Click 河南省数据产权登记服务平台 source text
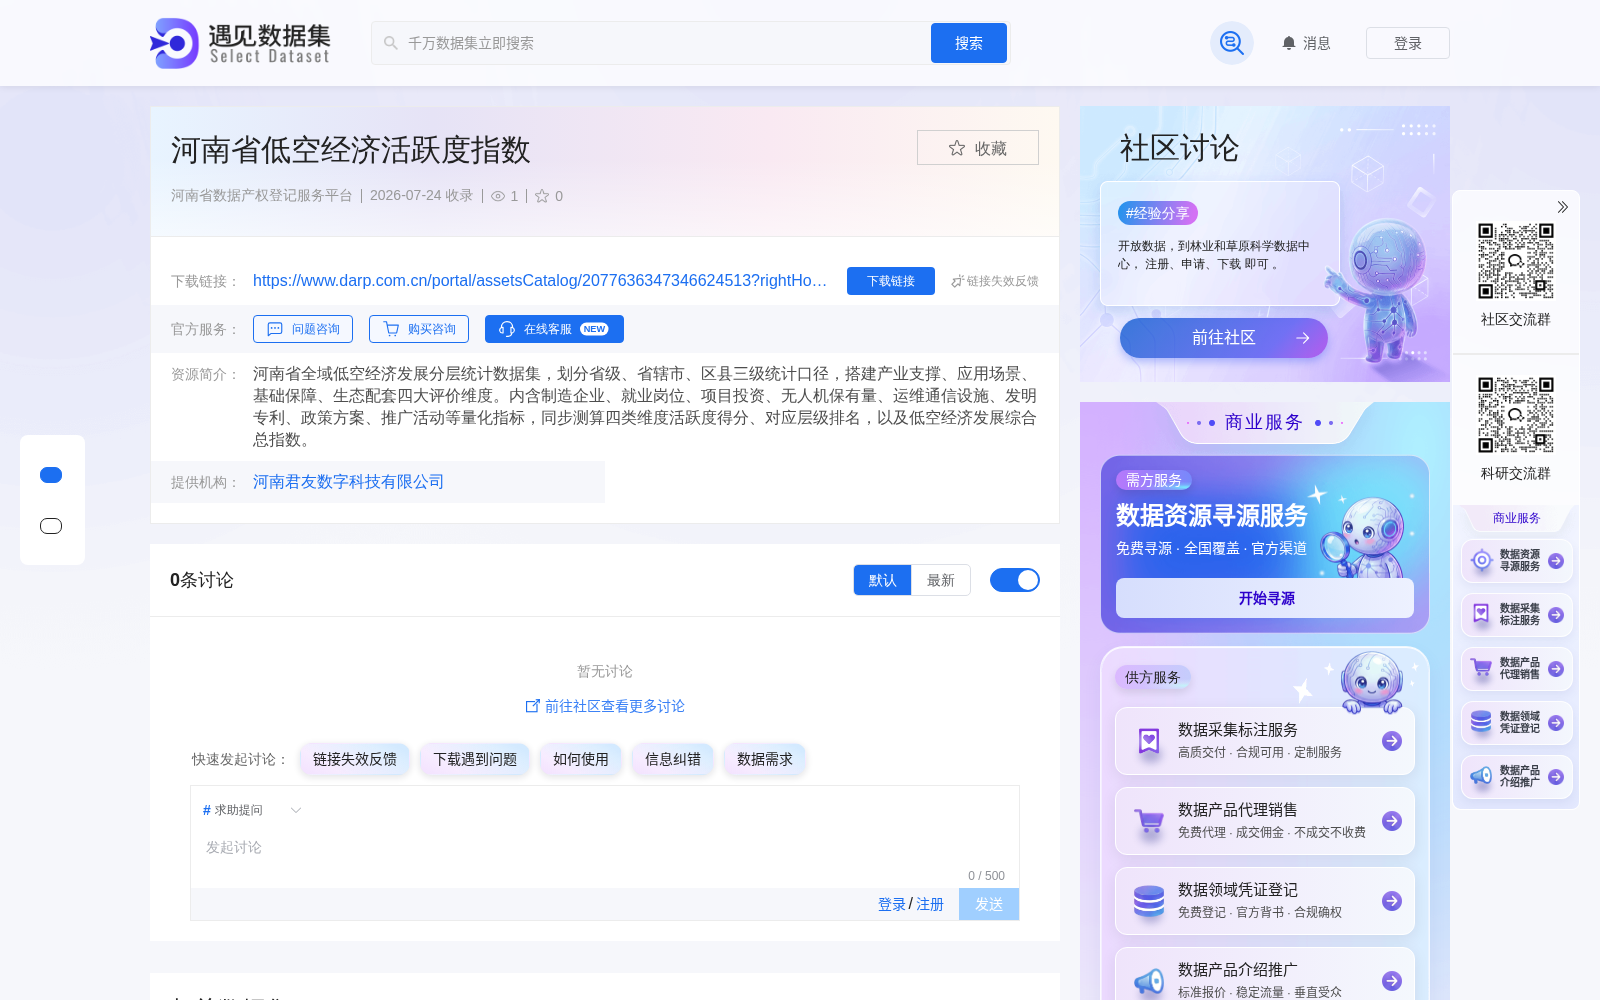Screen dimensions: 1600x1000 262,196
